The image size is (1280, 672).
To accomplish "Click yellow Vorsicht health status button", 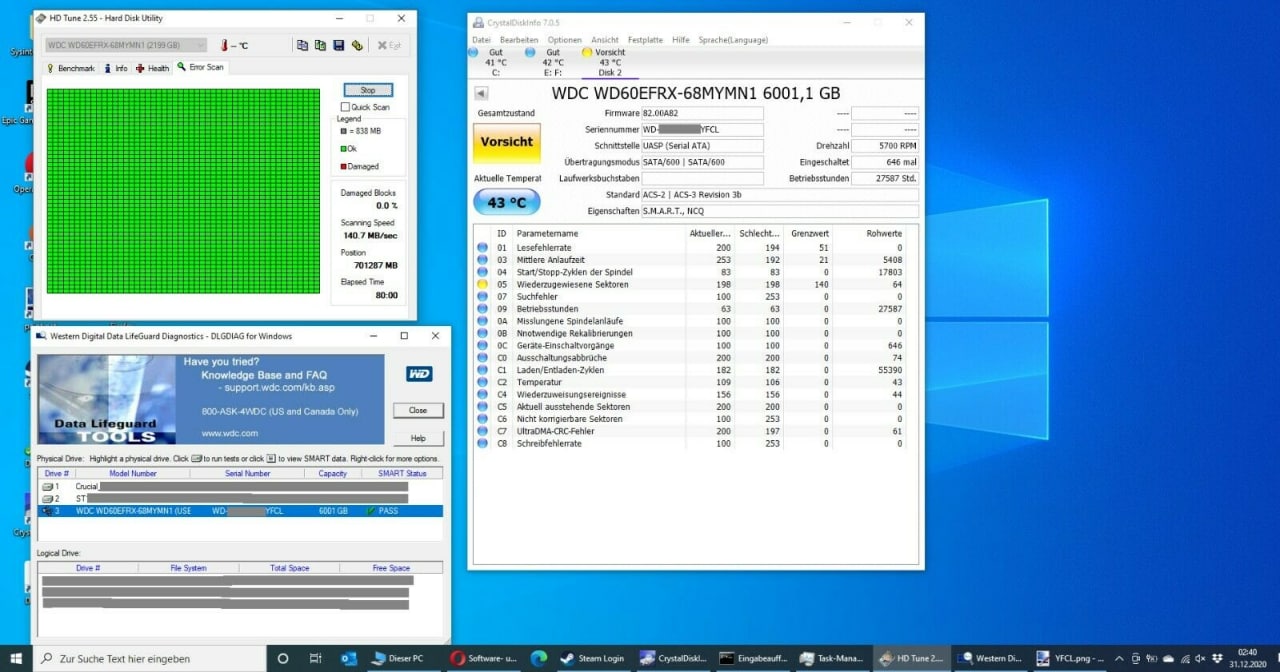I will (506, 143).
